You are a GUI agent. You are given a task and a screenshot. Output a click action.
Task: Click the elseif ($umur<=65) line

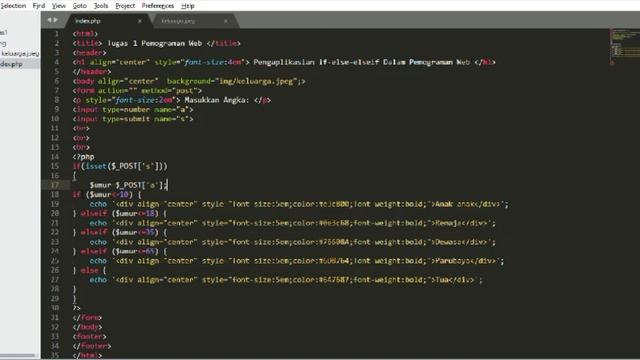(120, 251)
